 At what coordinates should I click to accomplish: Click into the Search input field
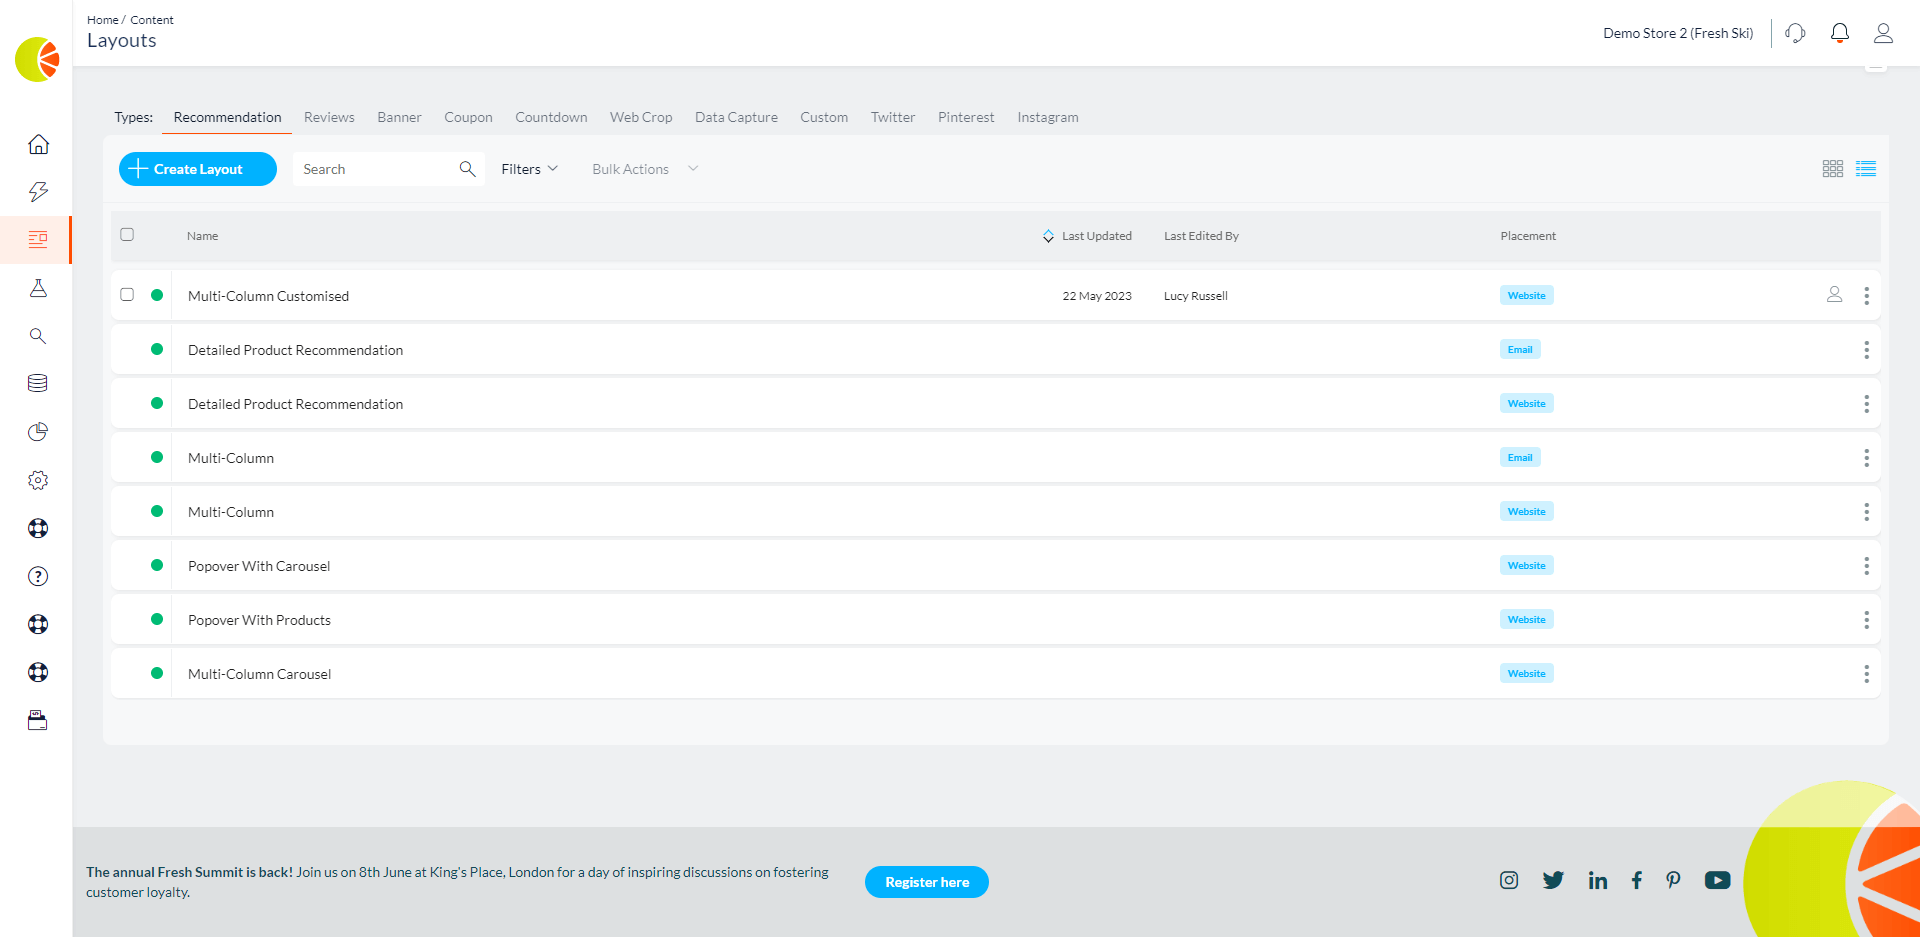coord(375,169)
